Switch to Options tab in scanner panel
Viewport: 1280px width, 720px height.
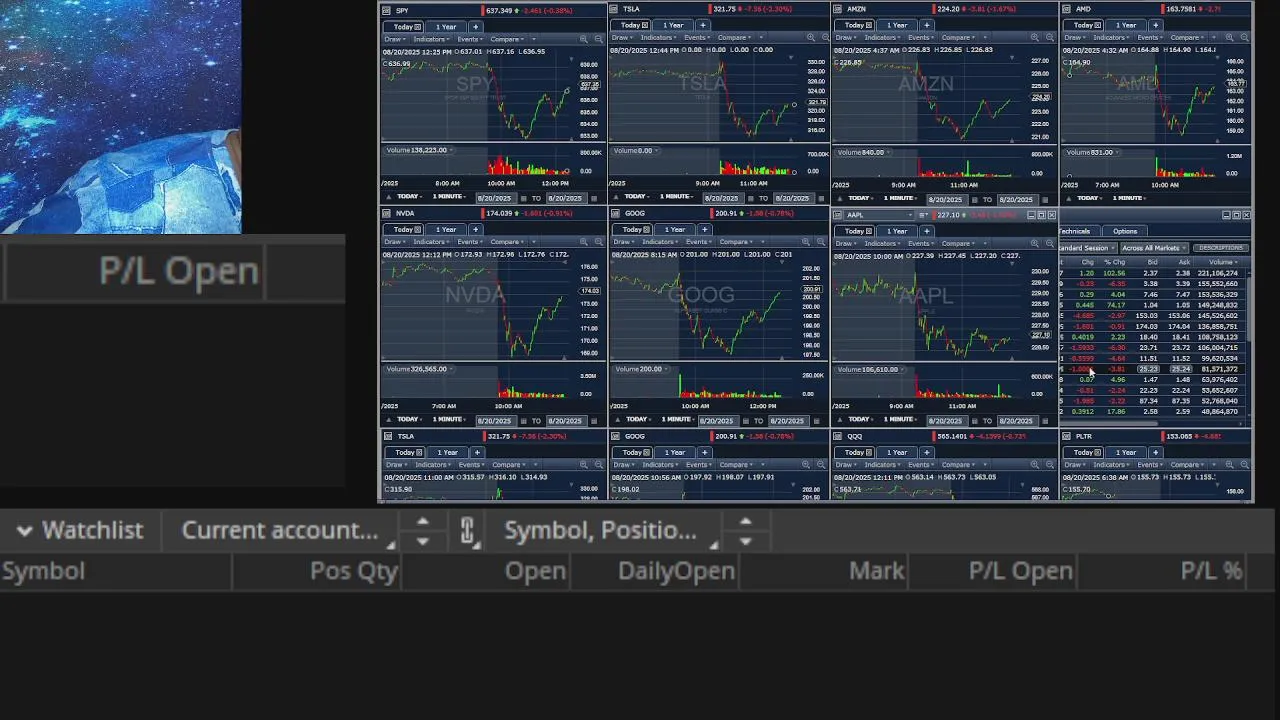1125,231
